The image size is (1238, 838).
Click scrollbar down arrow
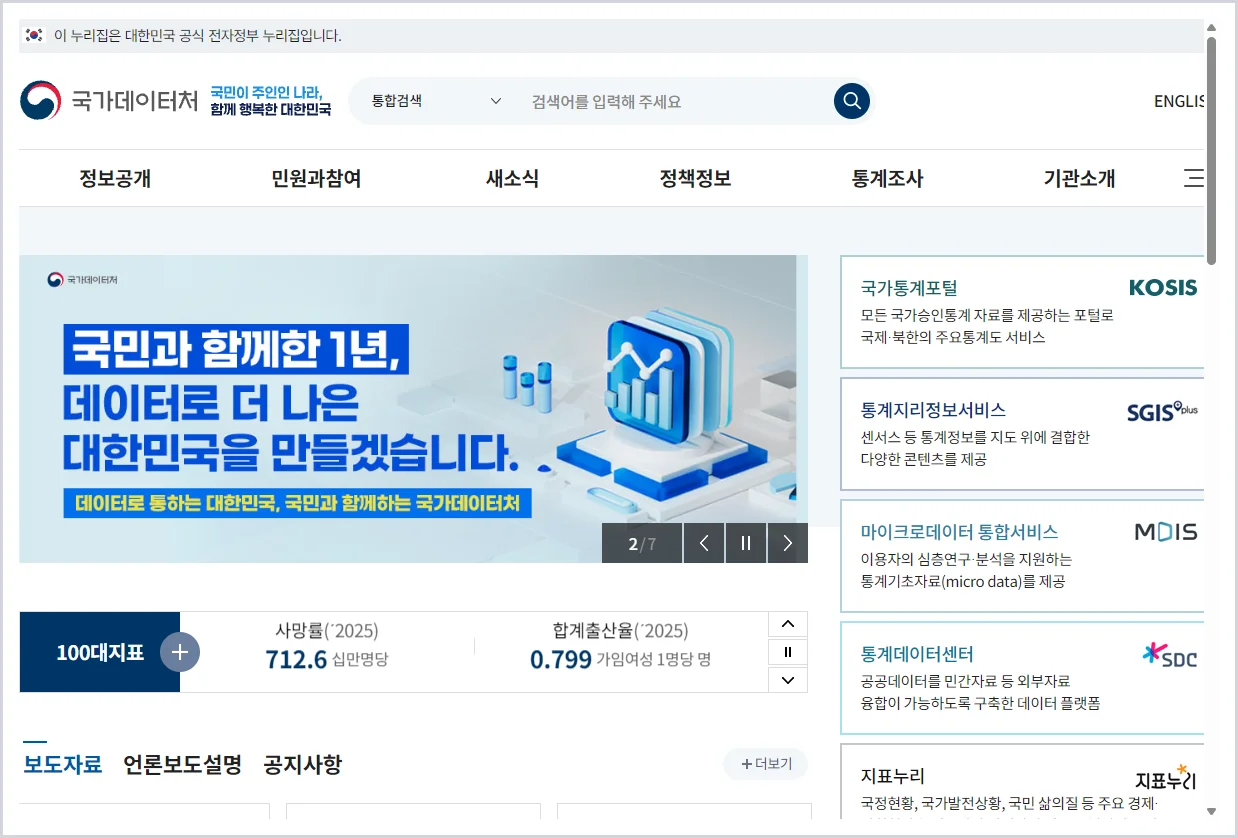click(x=1211, y=811)
